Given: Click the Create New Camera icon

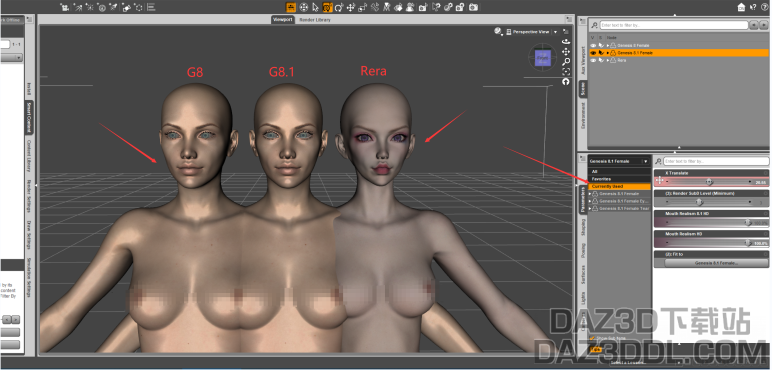Looking at the screenshot, I should (65, 7).
